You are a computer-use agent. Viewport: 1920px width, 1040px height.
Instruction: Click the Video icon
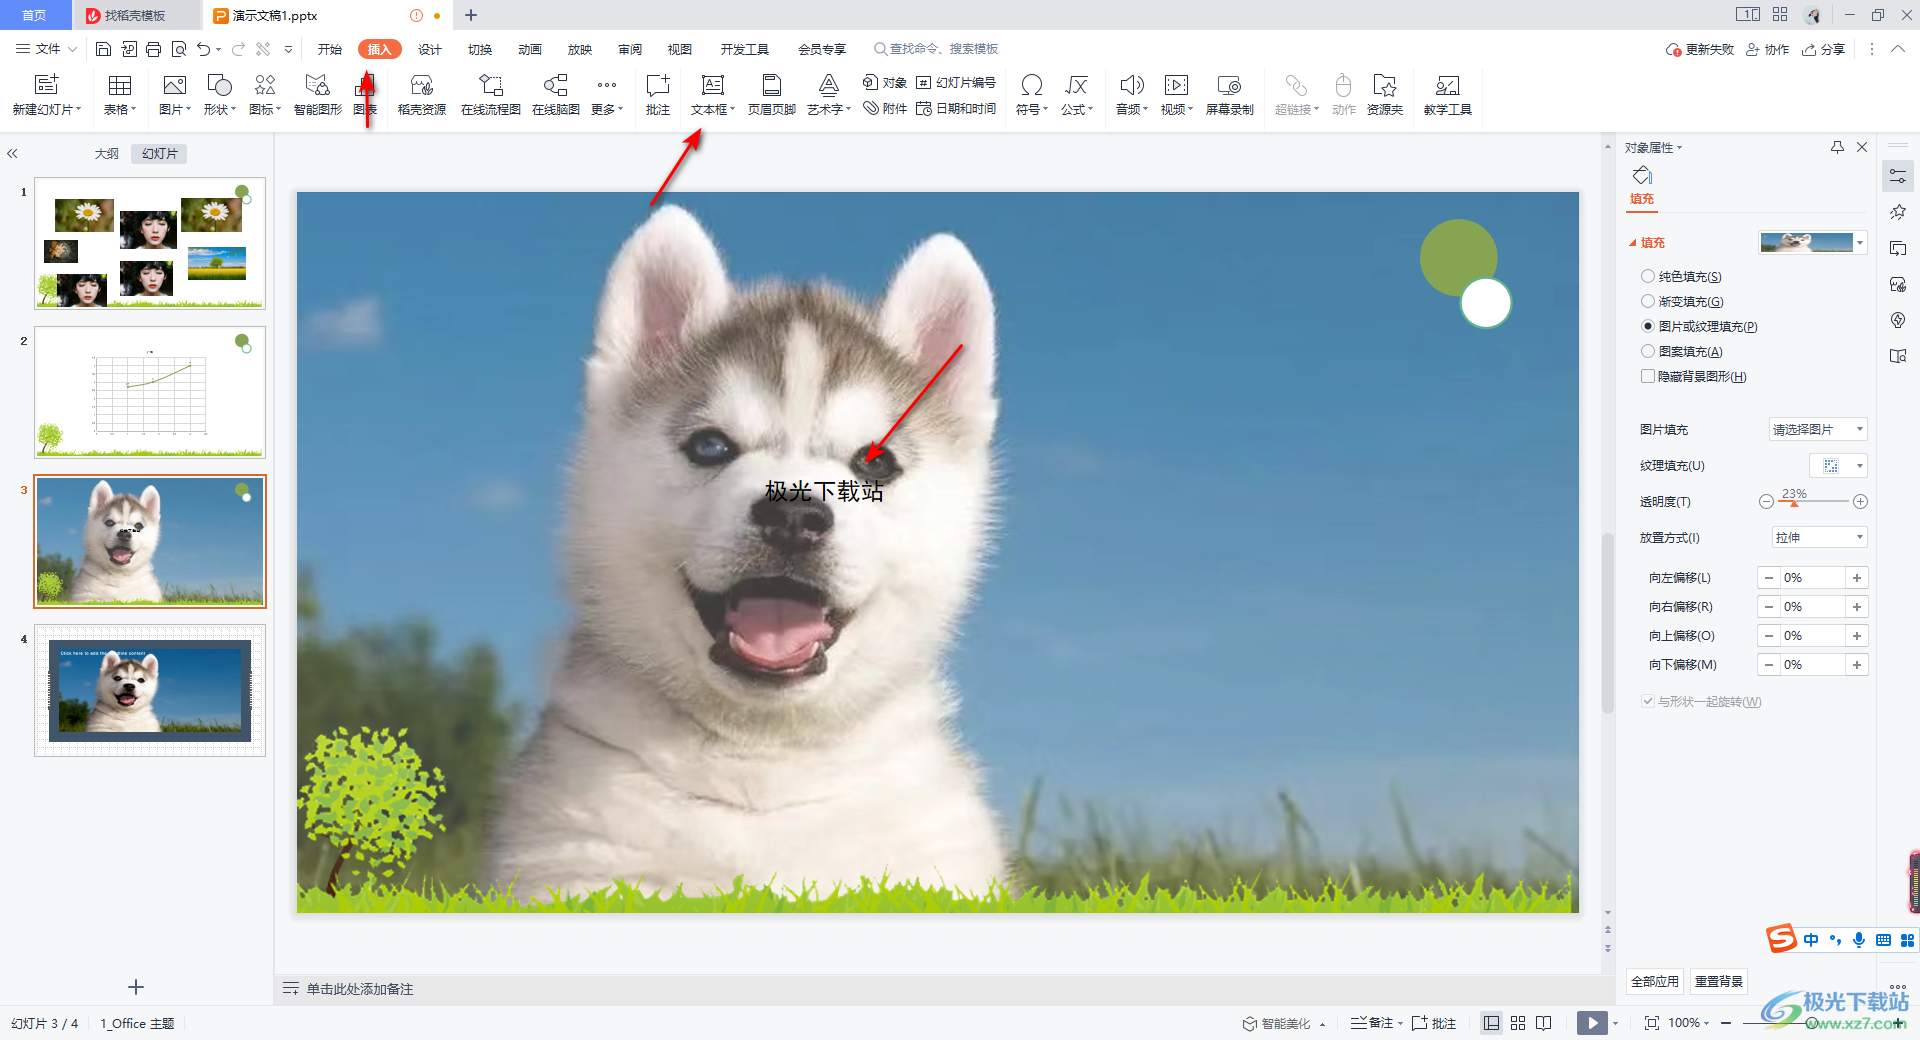point(1176,86)
